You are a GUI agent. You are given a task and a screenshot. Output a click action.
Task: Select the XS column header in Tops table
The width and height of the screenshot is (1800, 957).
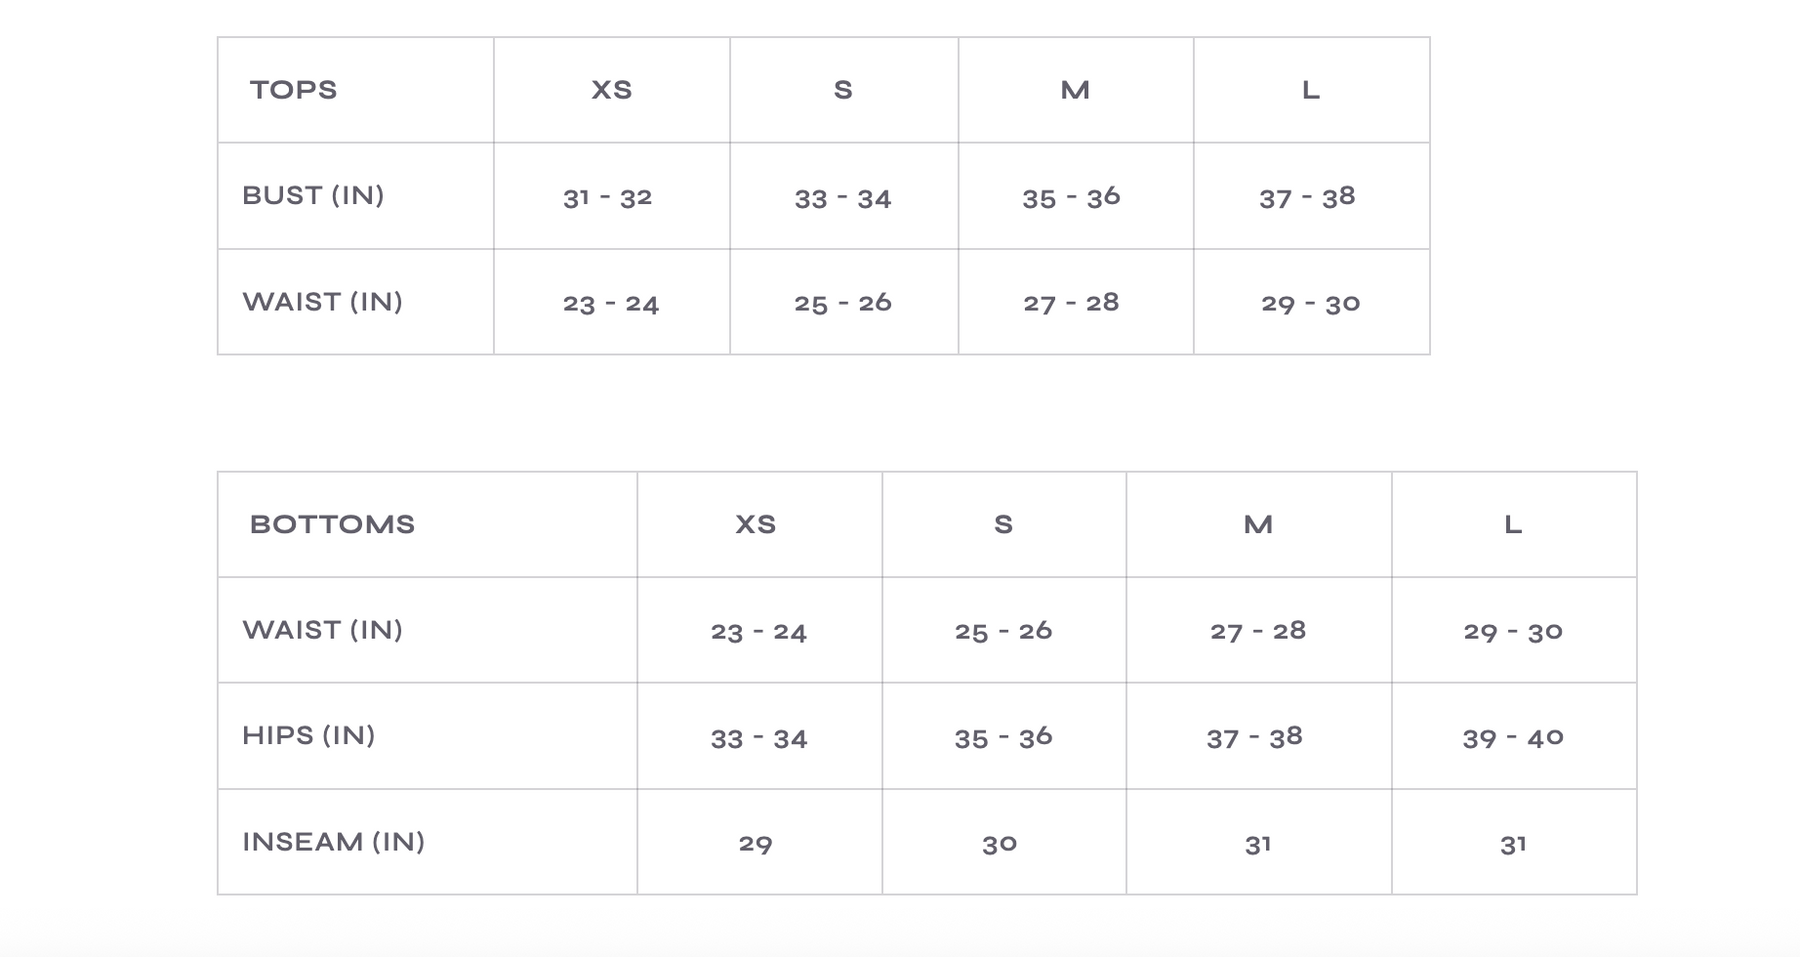click(611, 90)
